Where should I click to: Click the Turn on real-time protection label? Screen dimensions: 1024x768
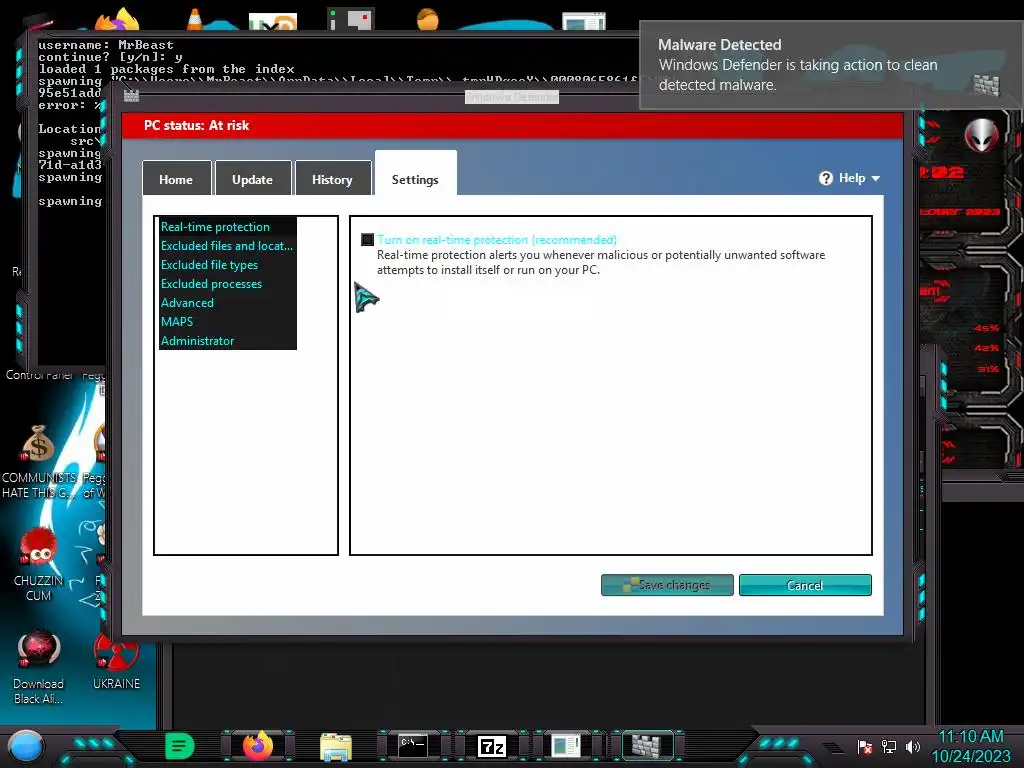497,240
